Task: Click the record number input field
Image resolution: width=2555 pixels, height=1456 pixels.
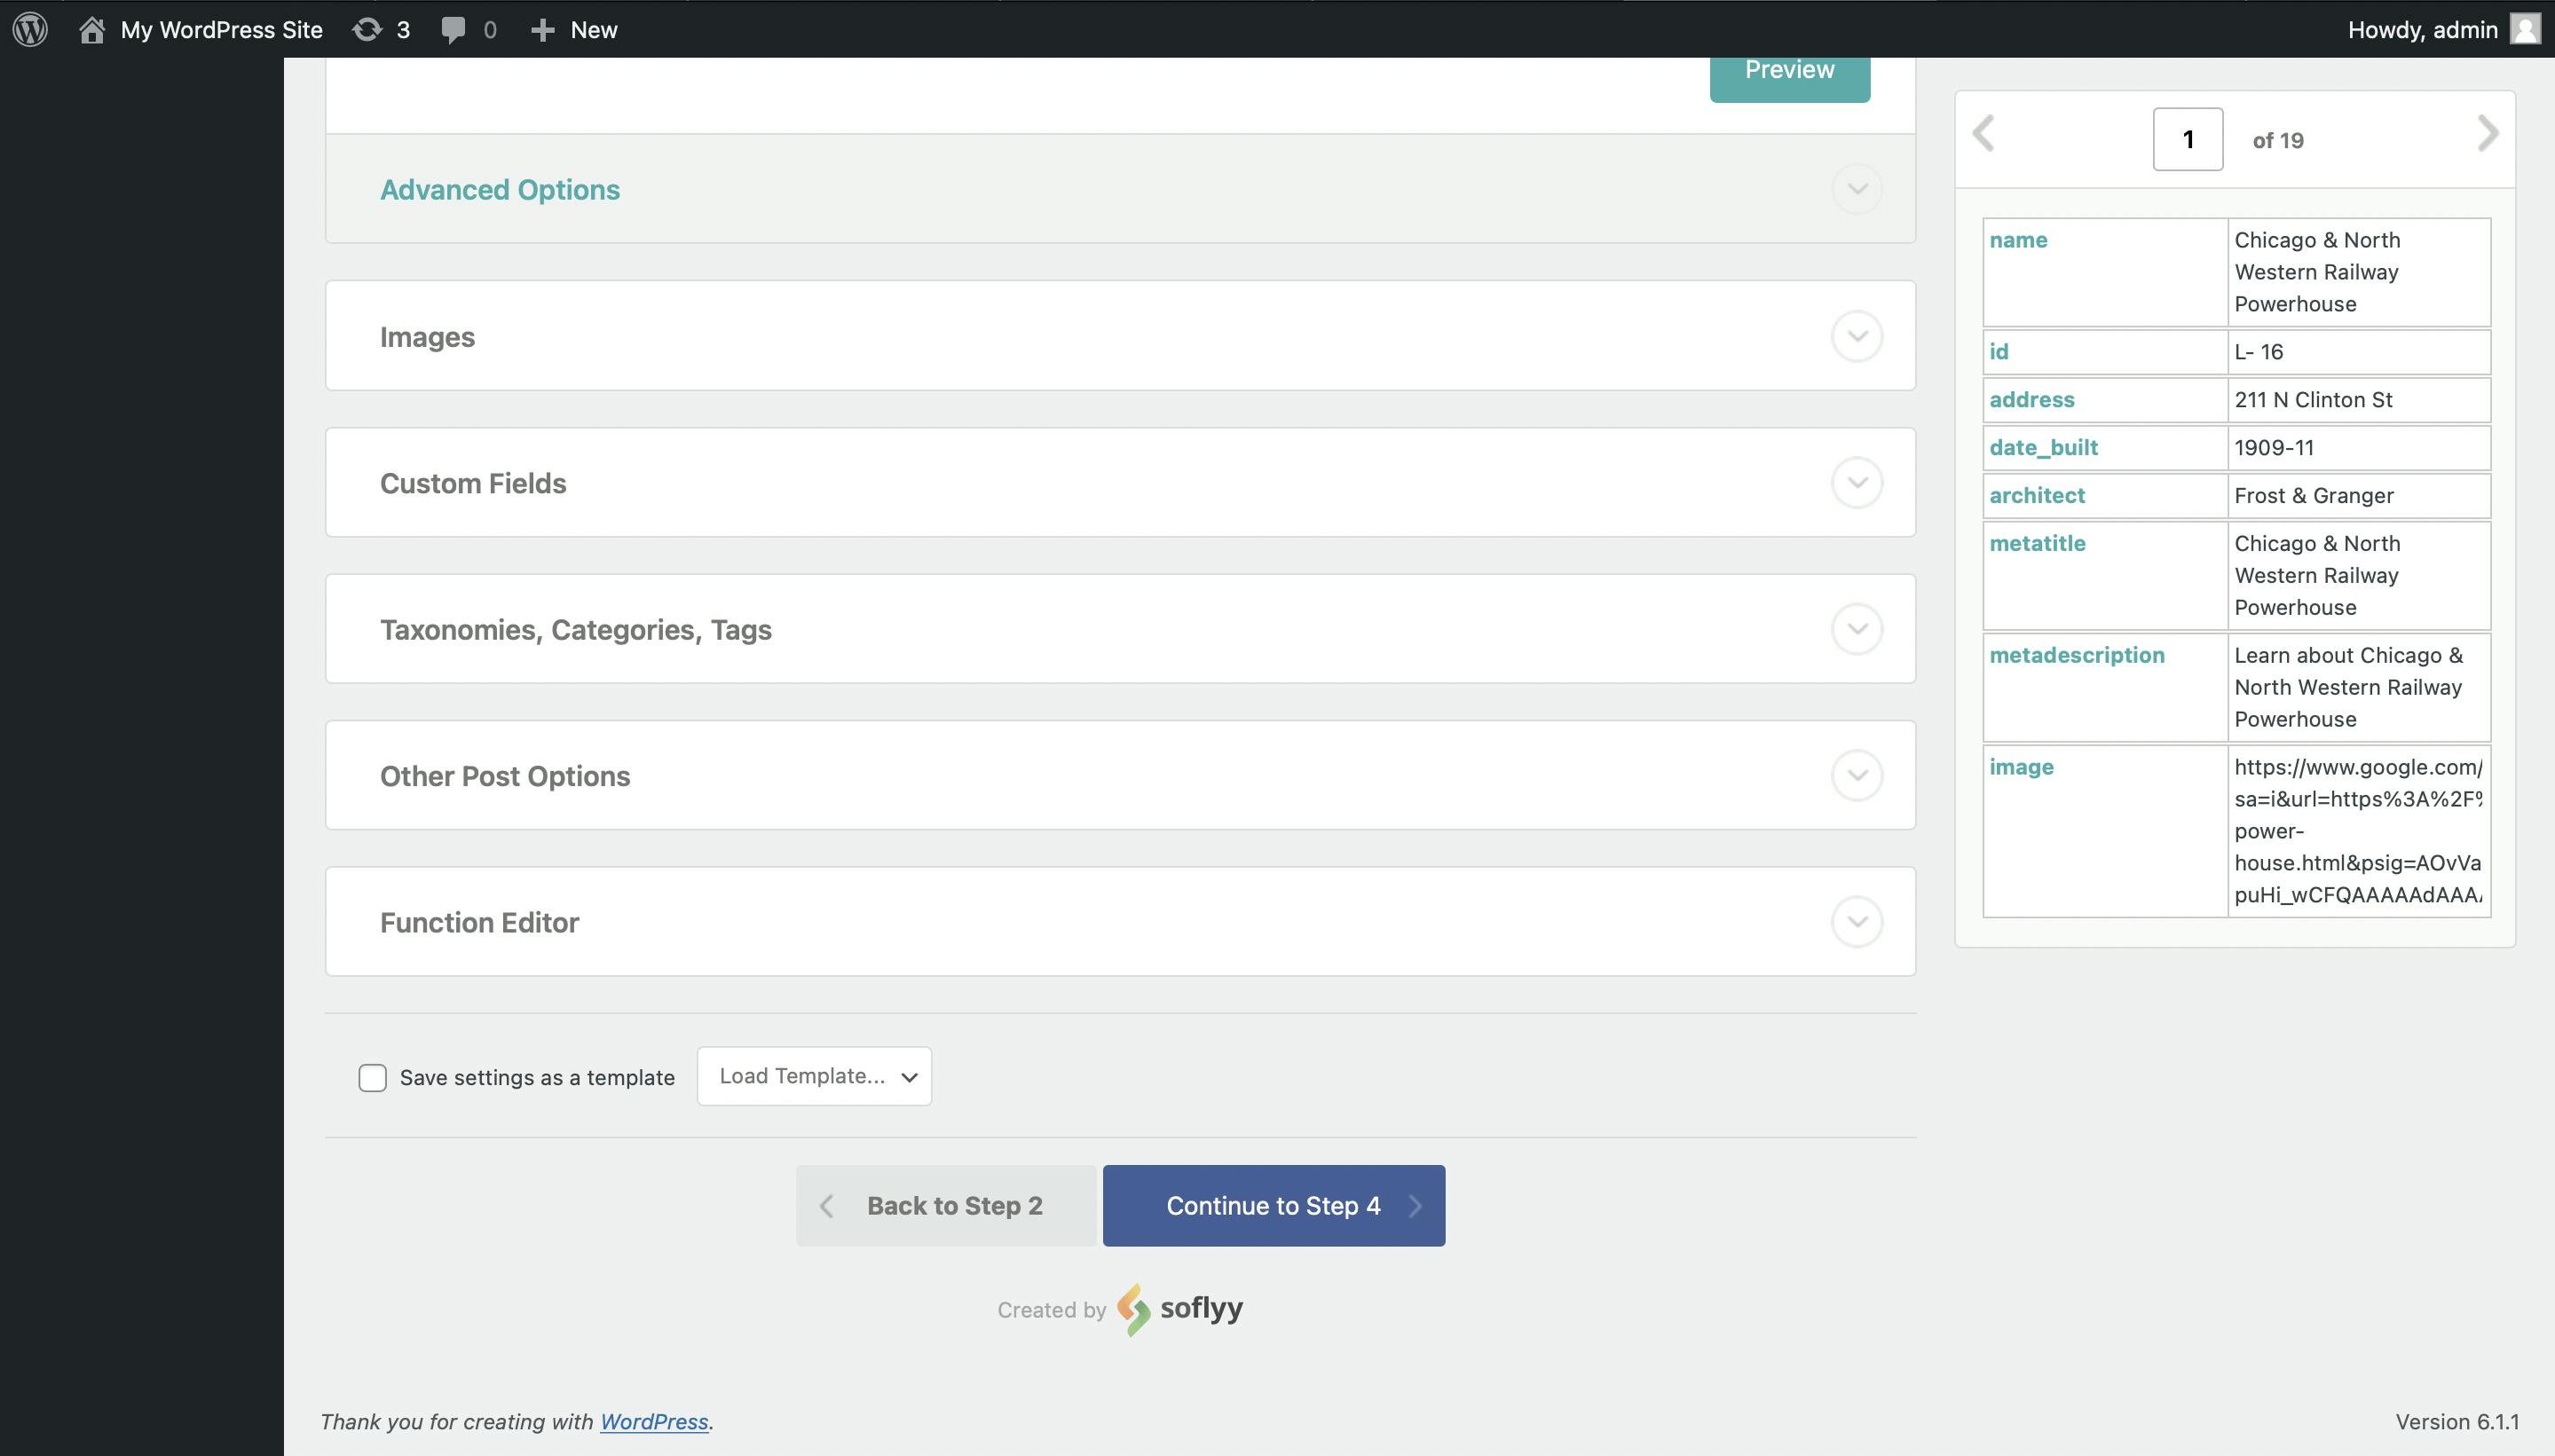Action: tap(2188, 138)
